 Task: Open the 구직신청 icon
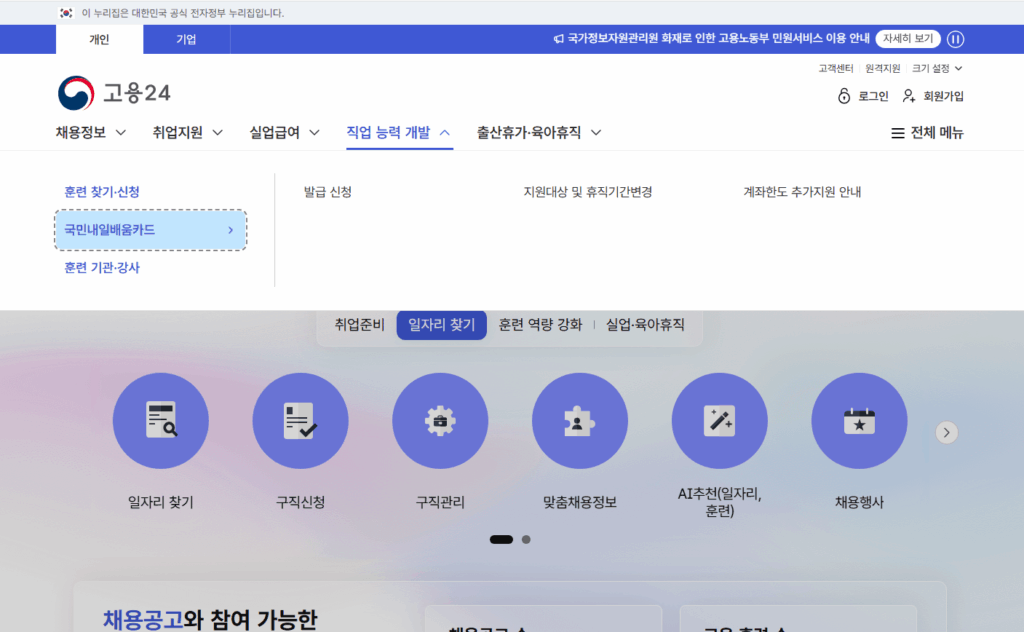tap(300, 420)
